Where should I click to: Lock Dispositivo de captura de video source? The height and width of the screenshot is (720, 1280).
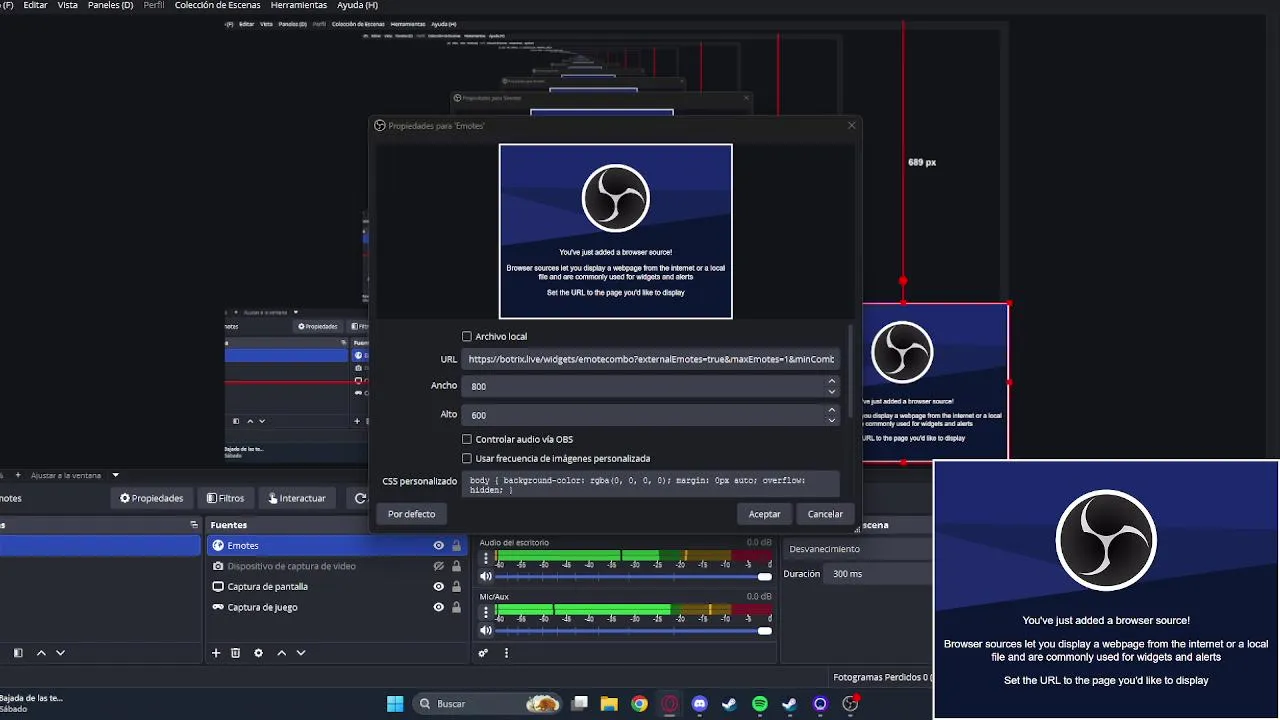coord(457,566)
